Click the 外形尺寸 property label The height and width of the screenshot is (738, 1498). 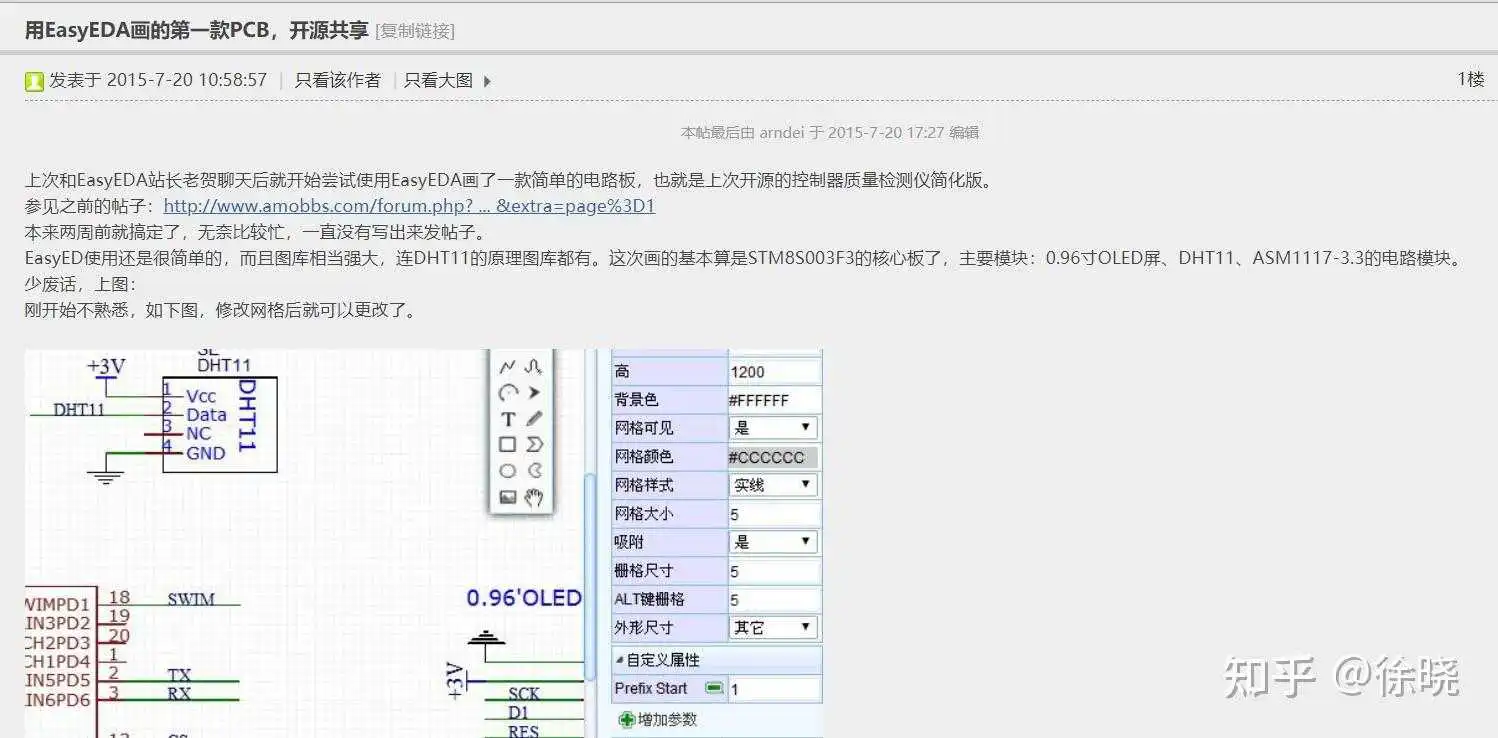coord(644,628)
